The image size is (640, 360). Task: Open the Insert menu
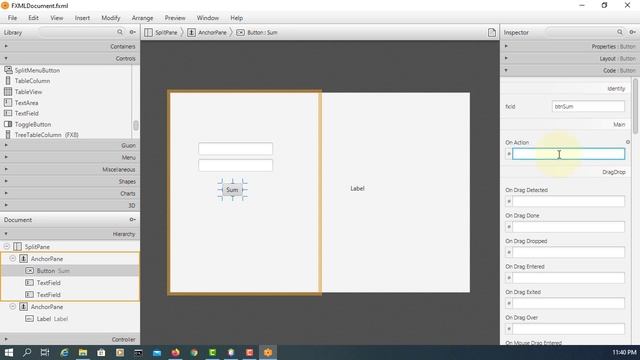(82, 18)
